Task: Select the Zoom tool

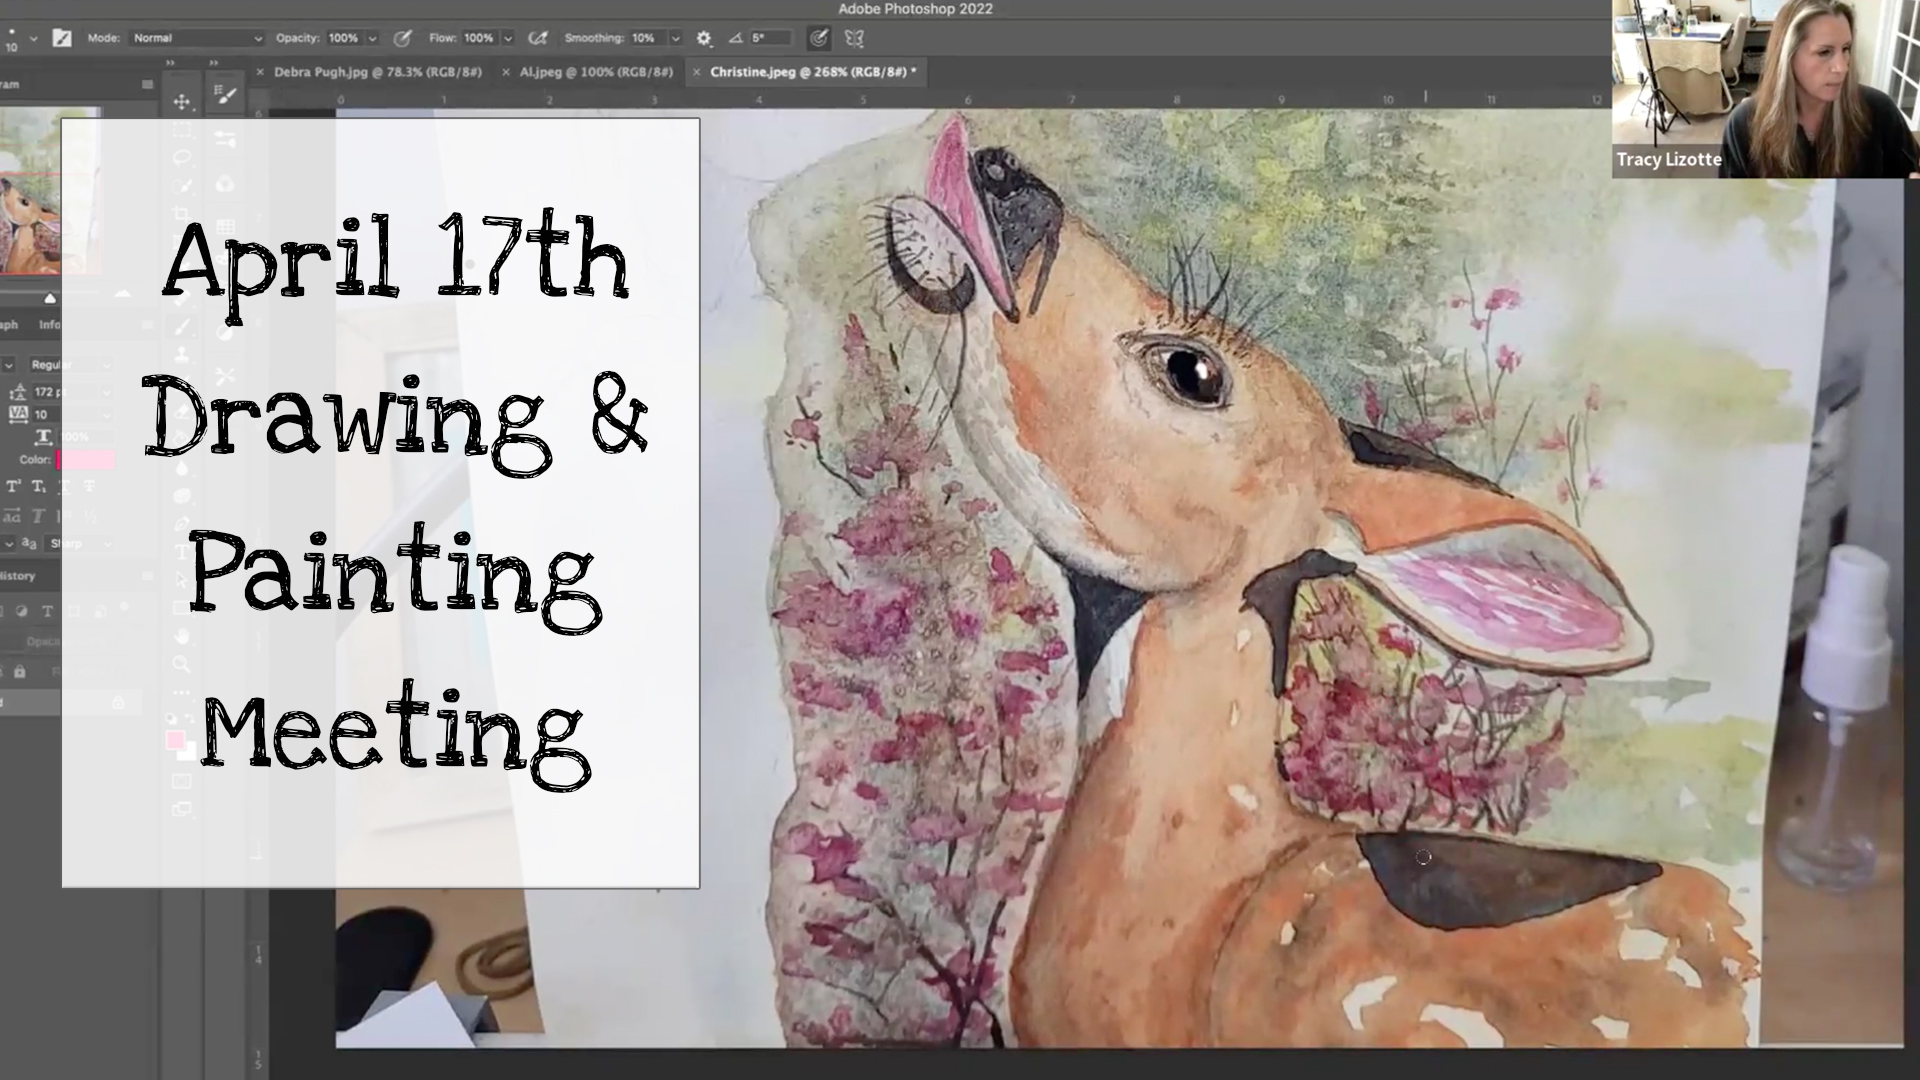Action: pyautogui.click(x=182, y=664)
